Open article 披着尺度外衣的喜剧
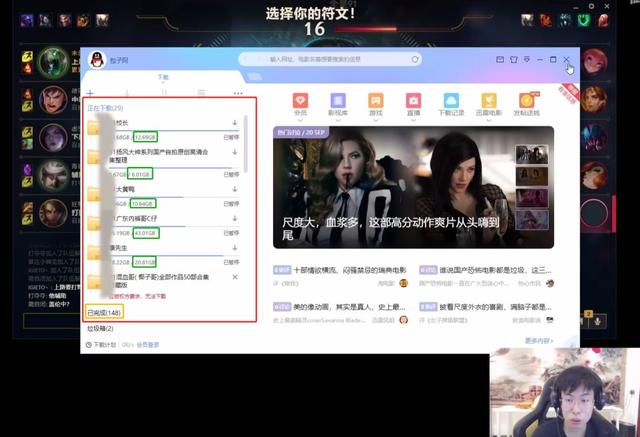This screenshot has height=437, width=640. click(x=496, y=306)
